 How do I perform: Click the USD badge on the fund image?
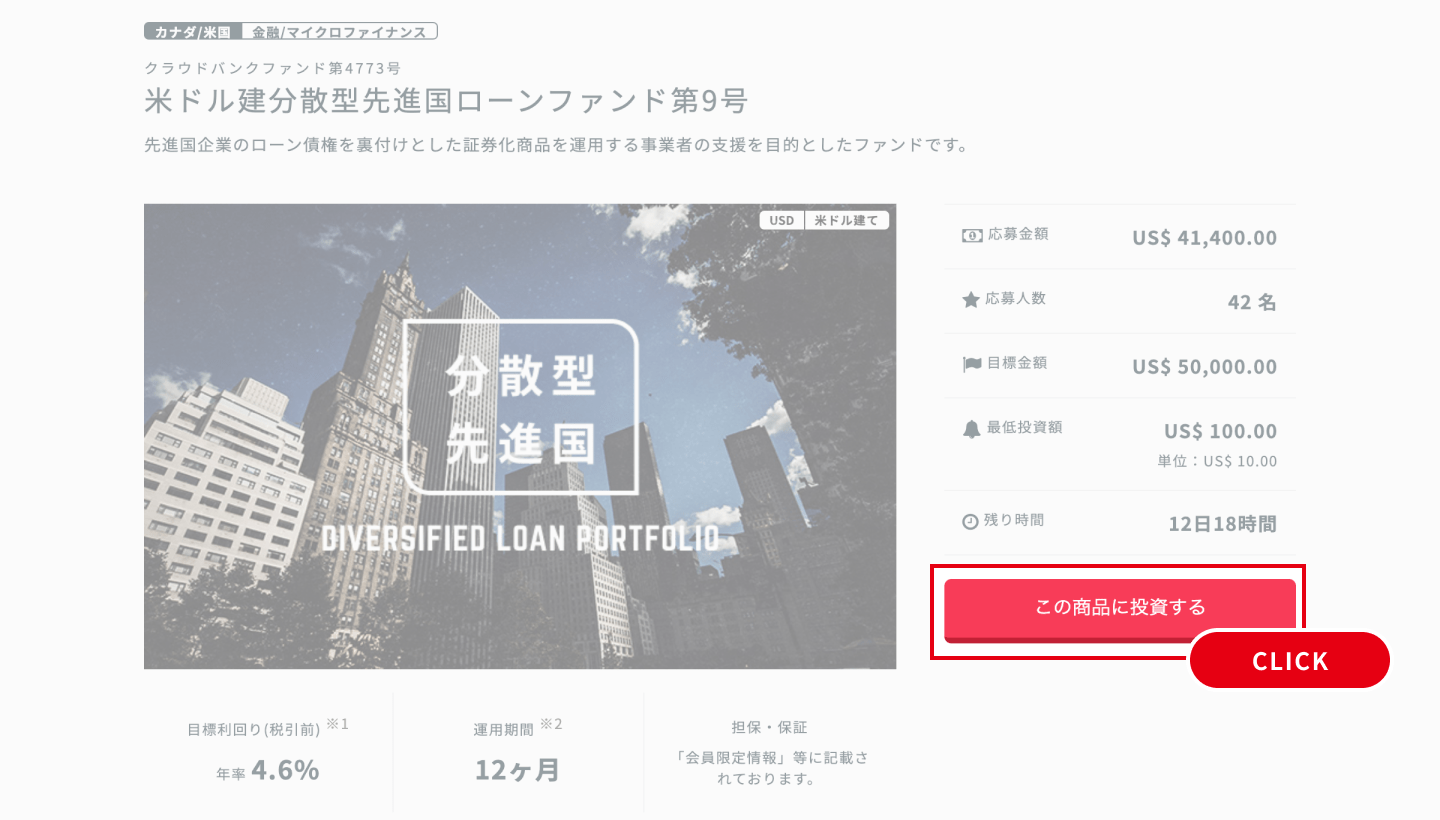(x=782, y=220)
